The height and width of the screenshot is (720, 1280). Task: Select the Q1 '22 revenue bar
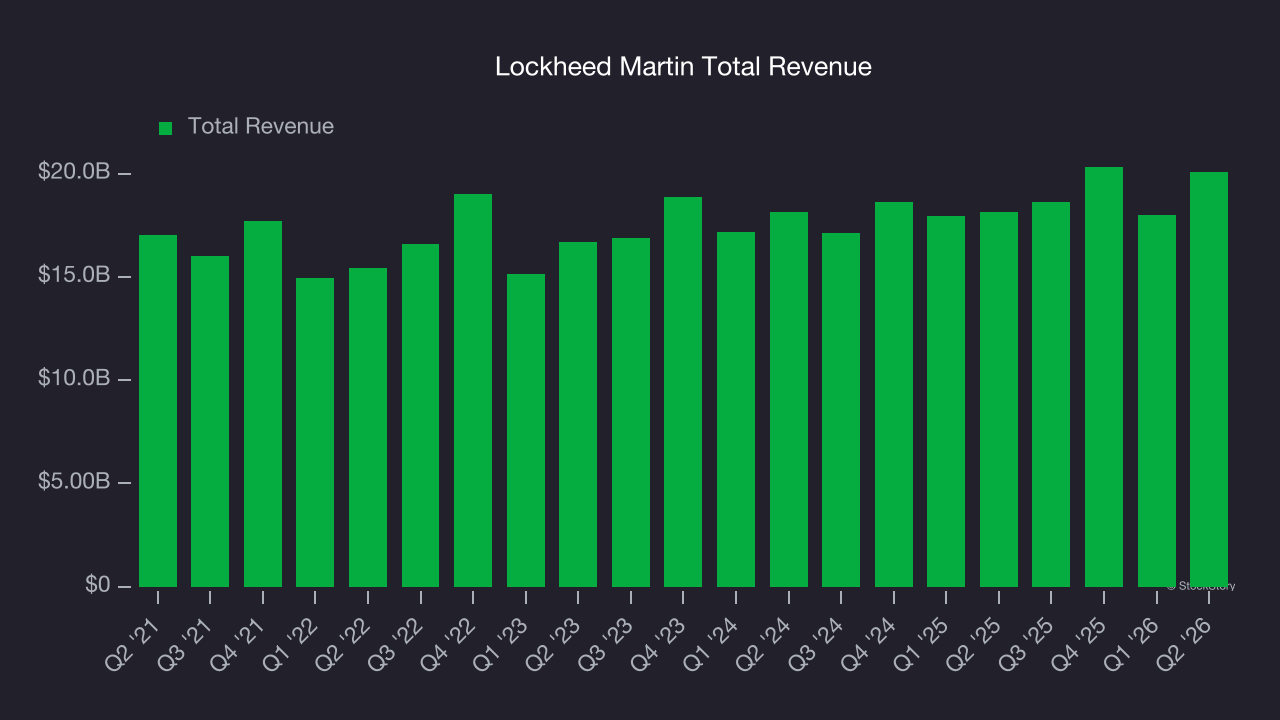coord(315,432)
